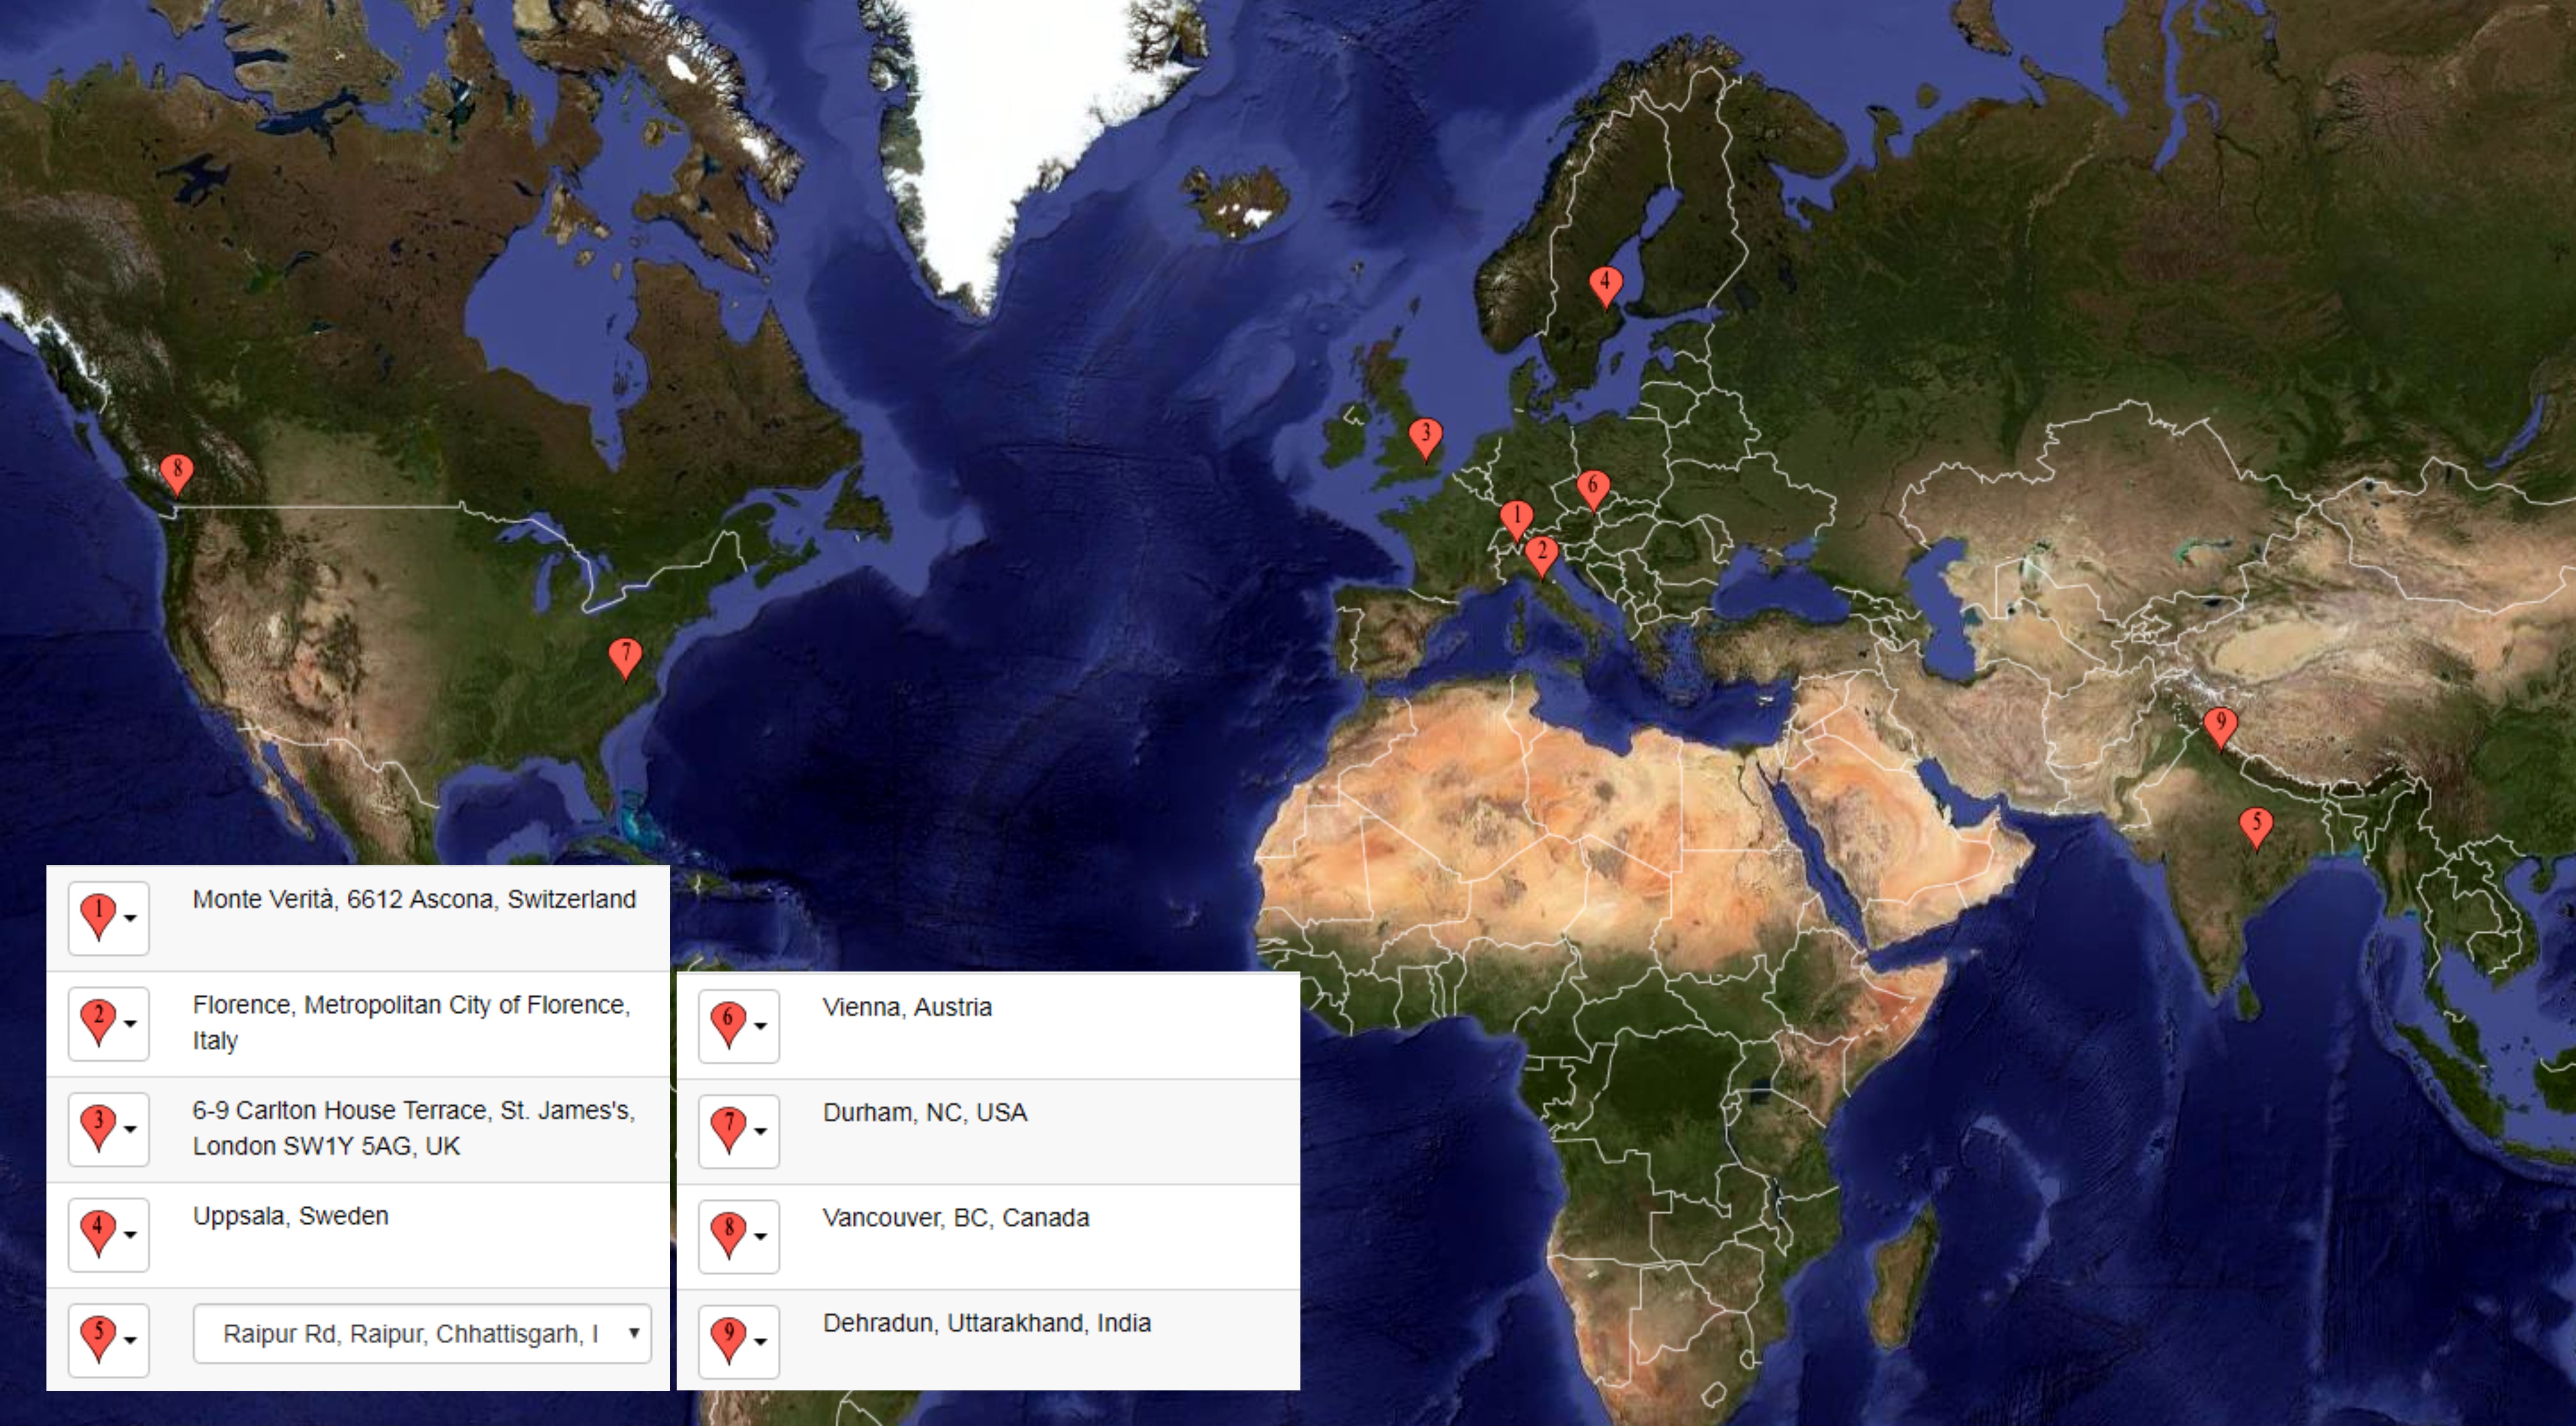Open marker 2 dropdown for Florence
Screen dimensions: 2576x1426
click(109, 1024)
